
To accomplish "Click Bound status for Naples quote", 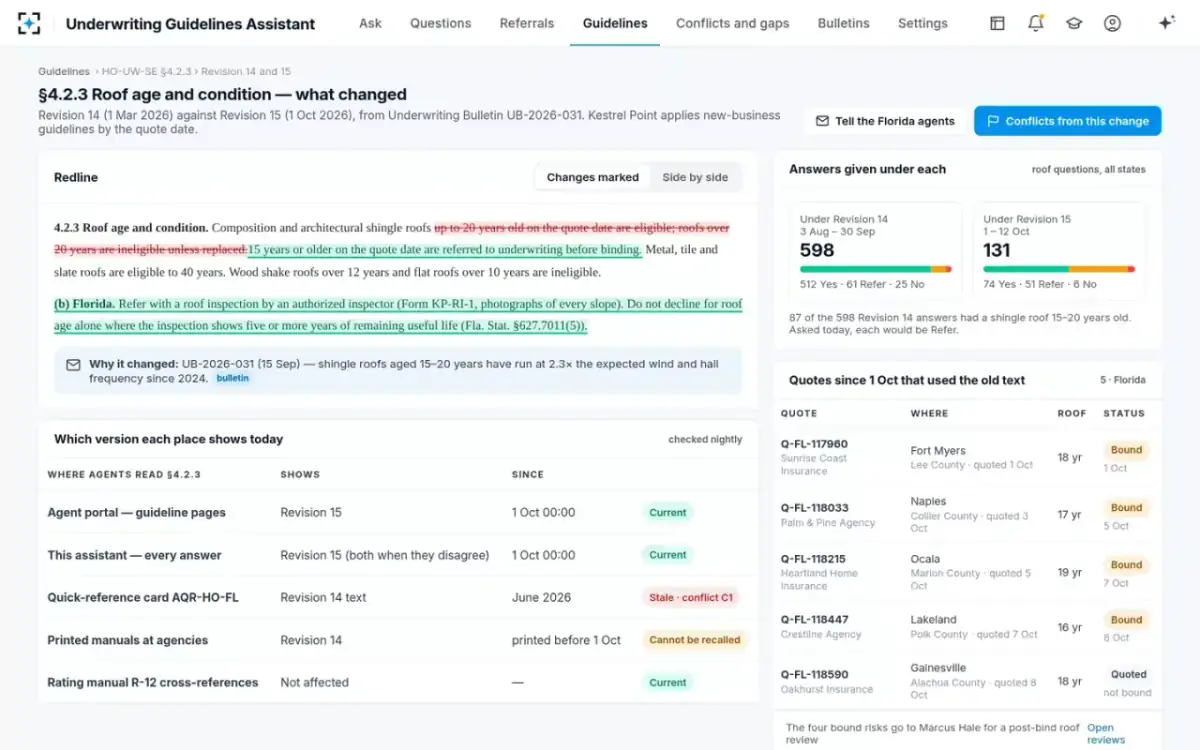I will (x=1126, y=508).
